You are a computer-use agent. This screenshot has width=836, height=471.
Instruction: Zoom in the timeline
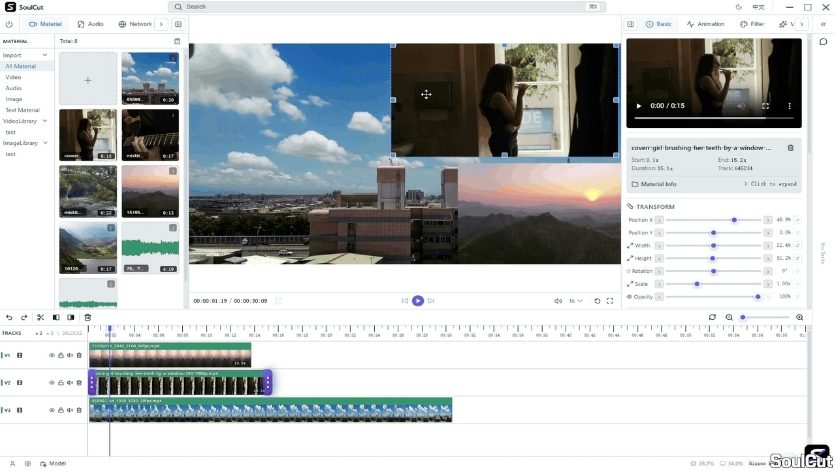[800, 317]
